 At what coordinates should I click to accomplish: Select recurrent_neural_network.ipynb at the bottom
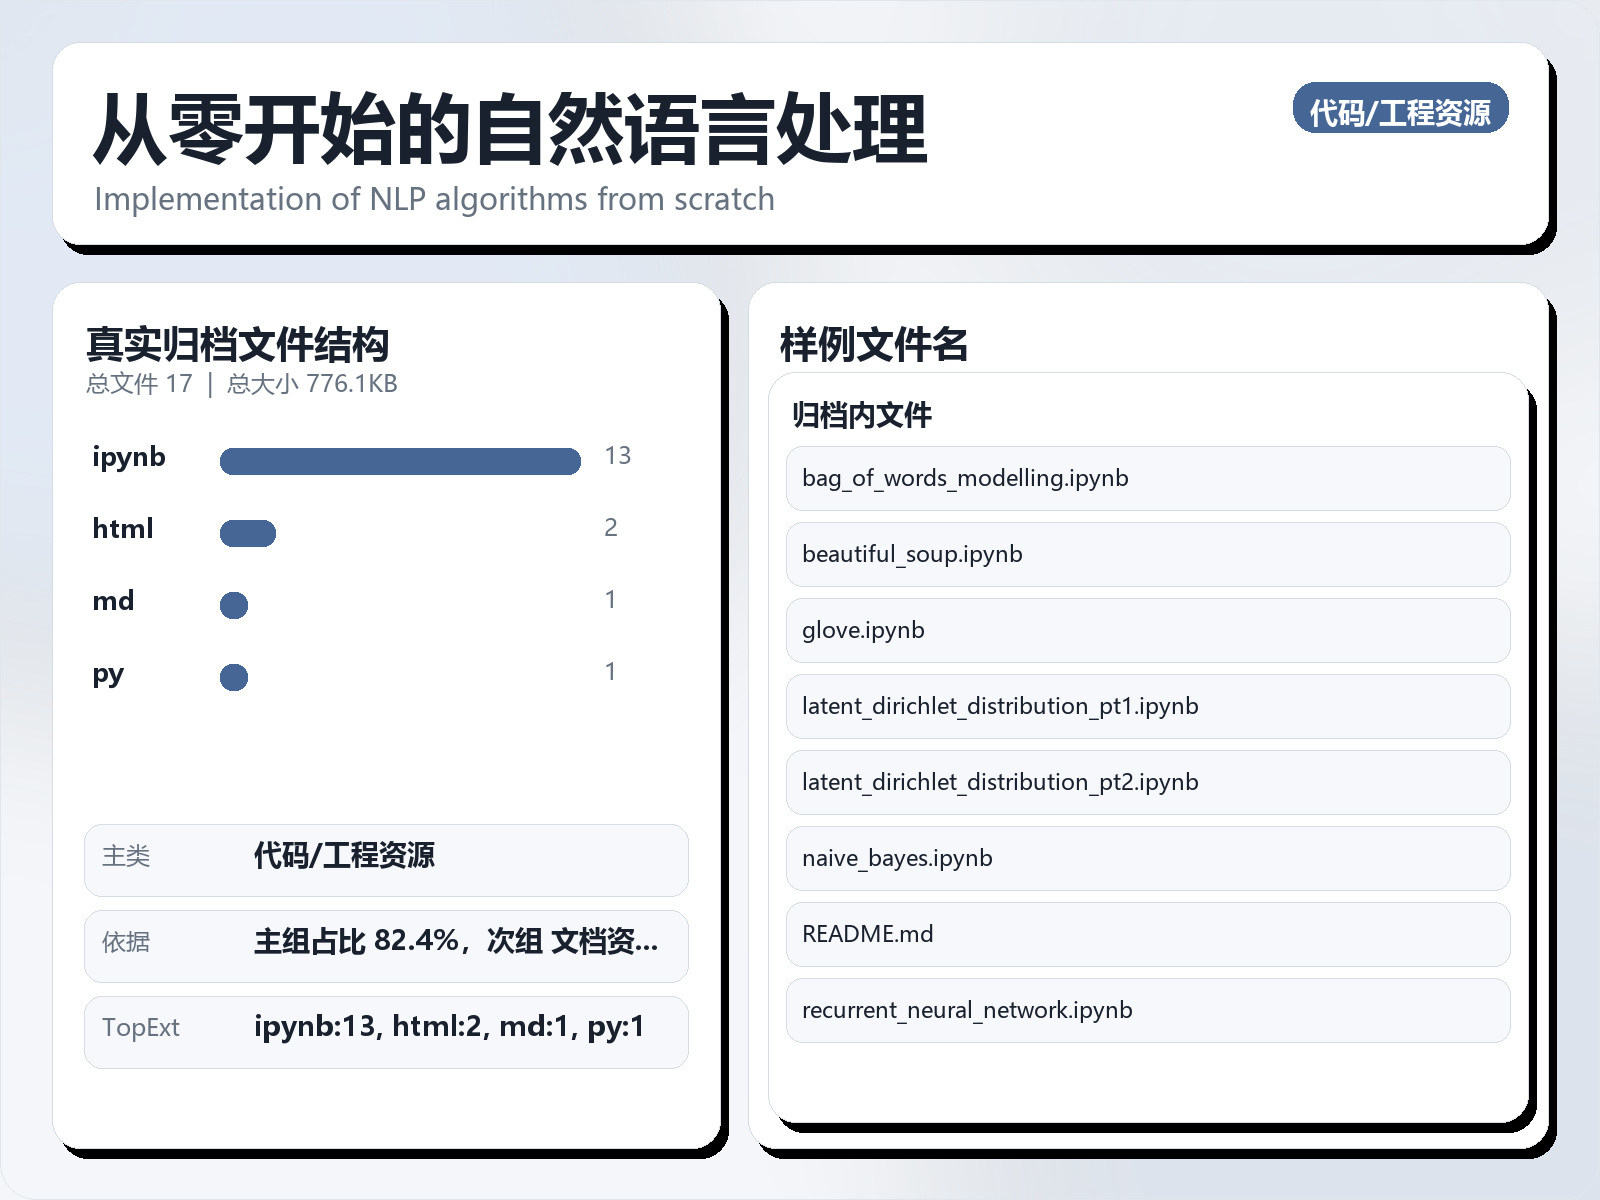click(1147, 1010)
